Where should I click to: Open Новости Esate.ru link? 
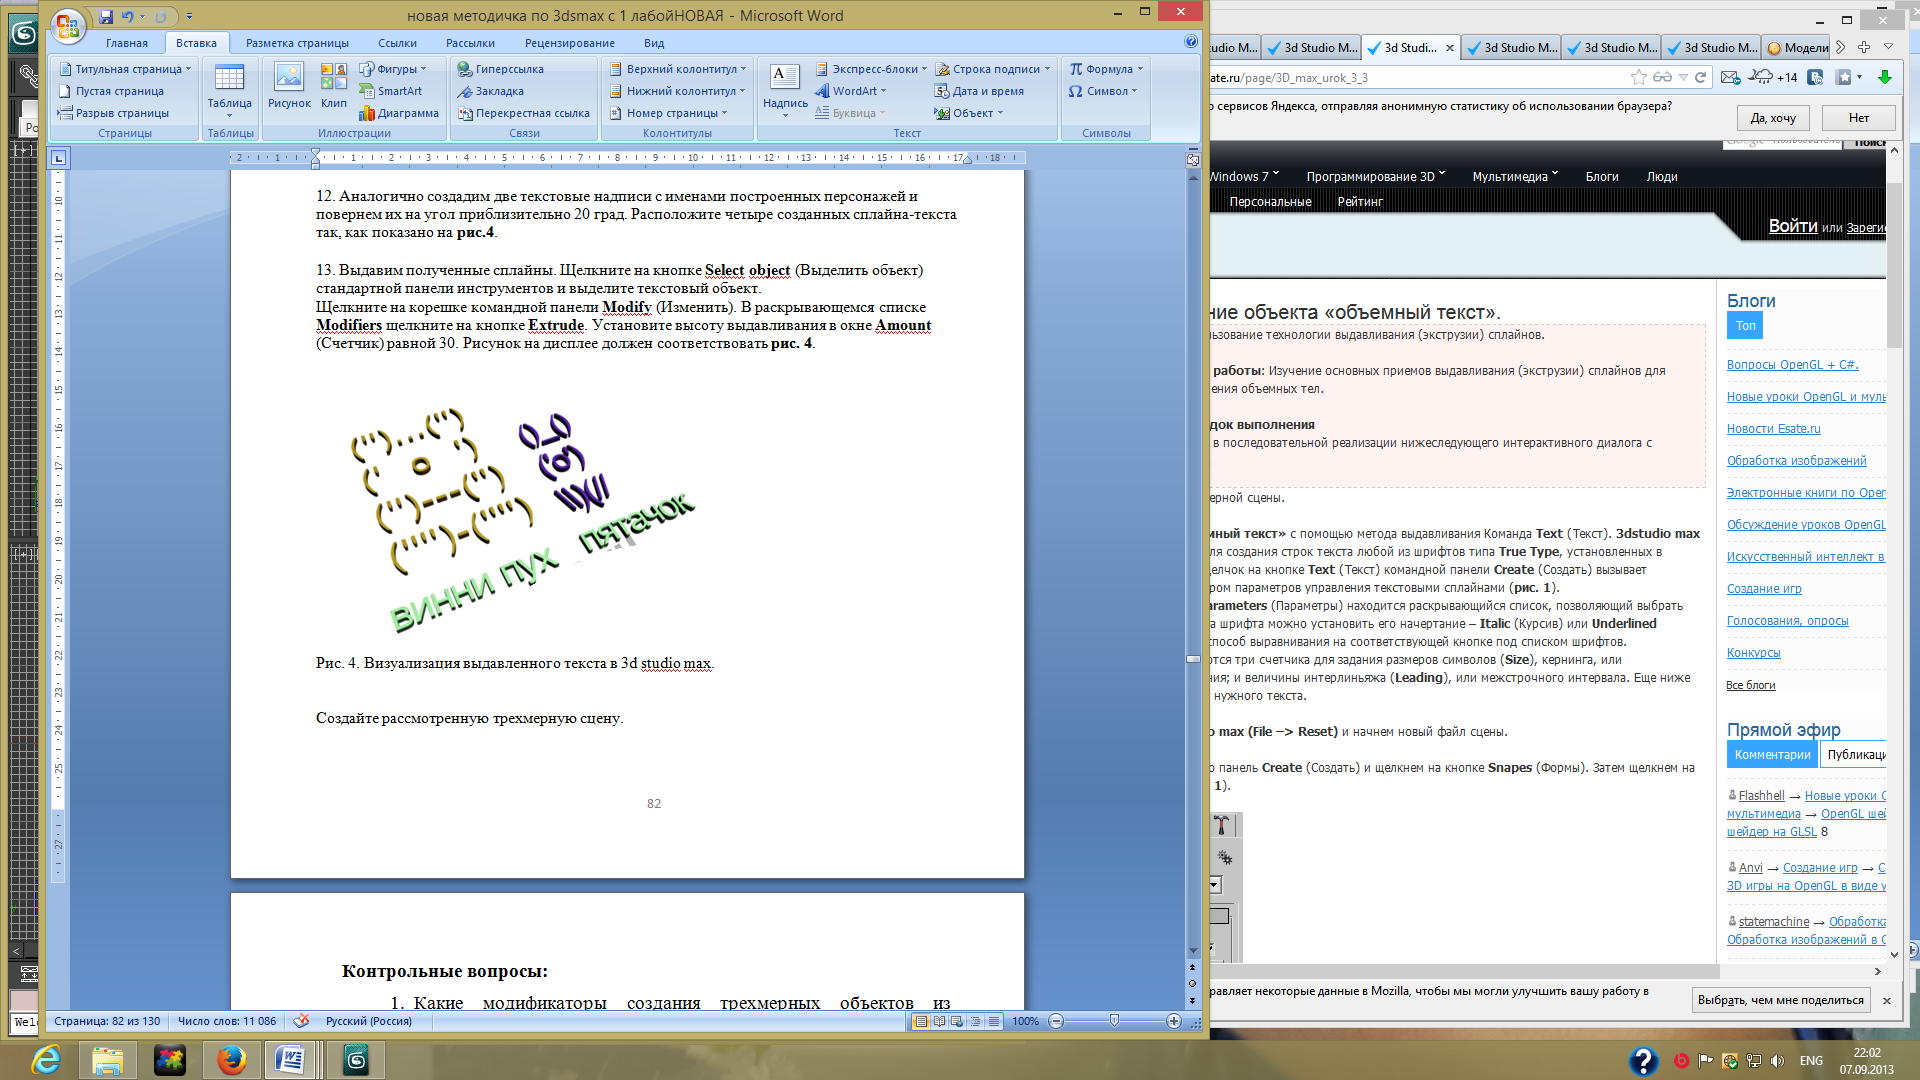coord(1773,429)
